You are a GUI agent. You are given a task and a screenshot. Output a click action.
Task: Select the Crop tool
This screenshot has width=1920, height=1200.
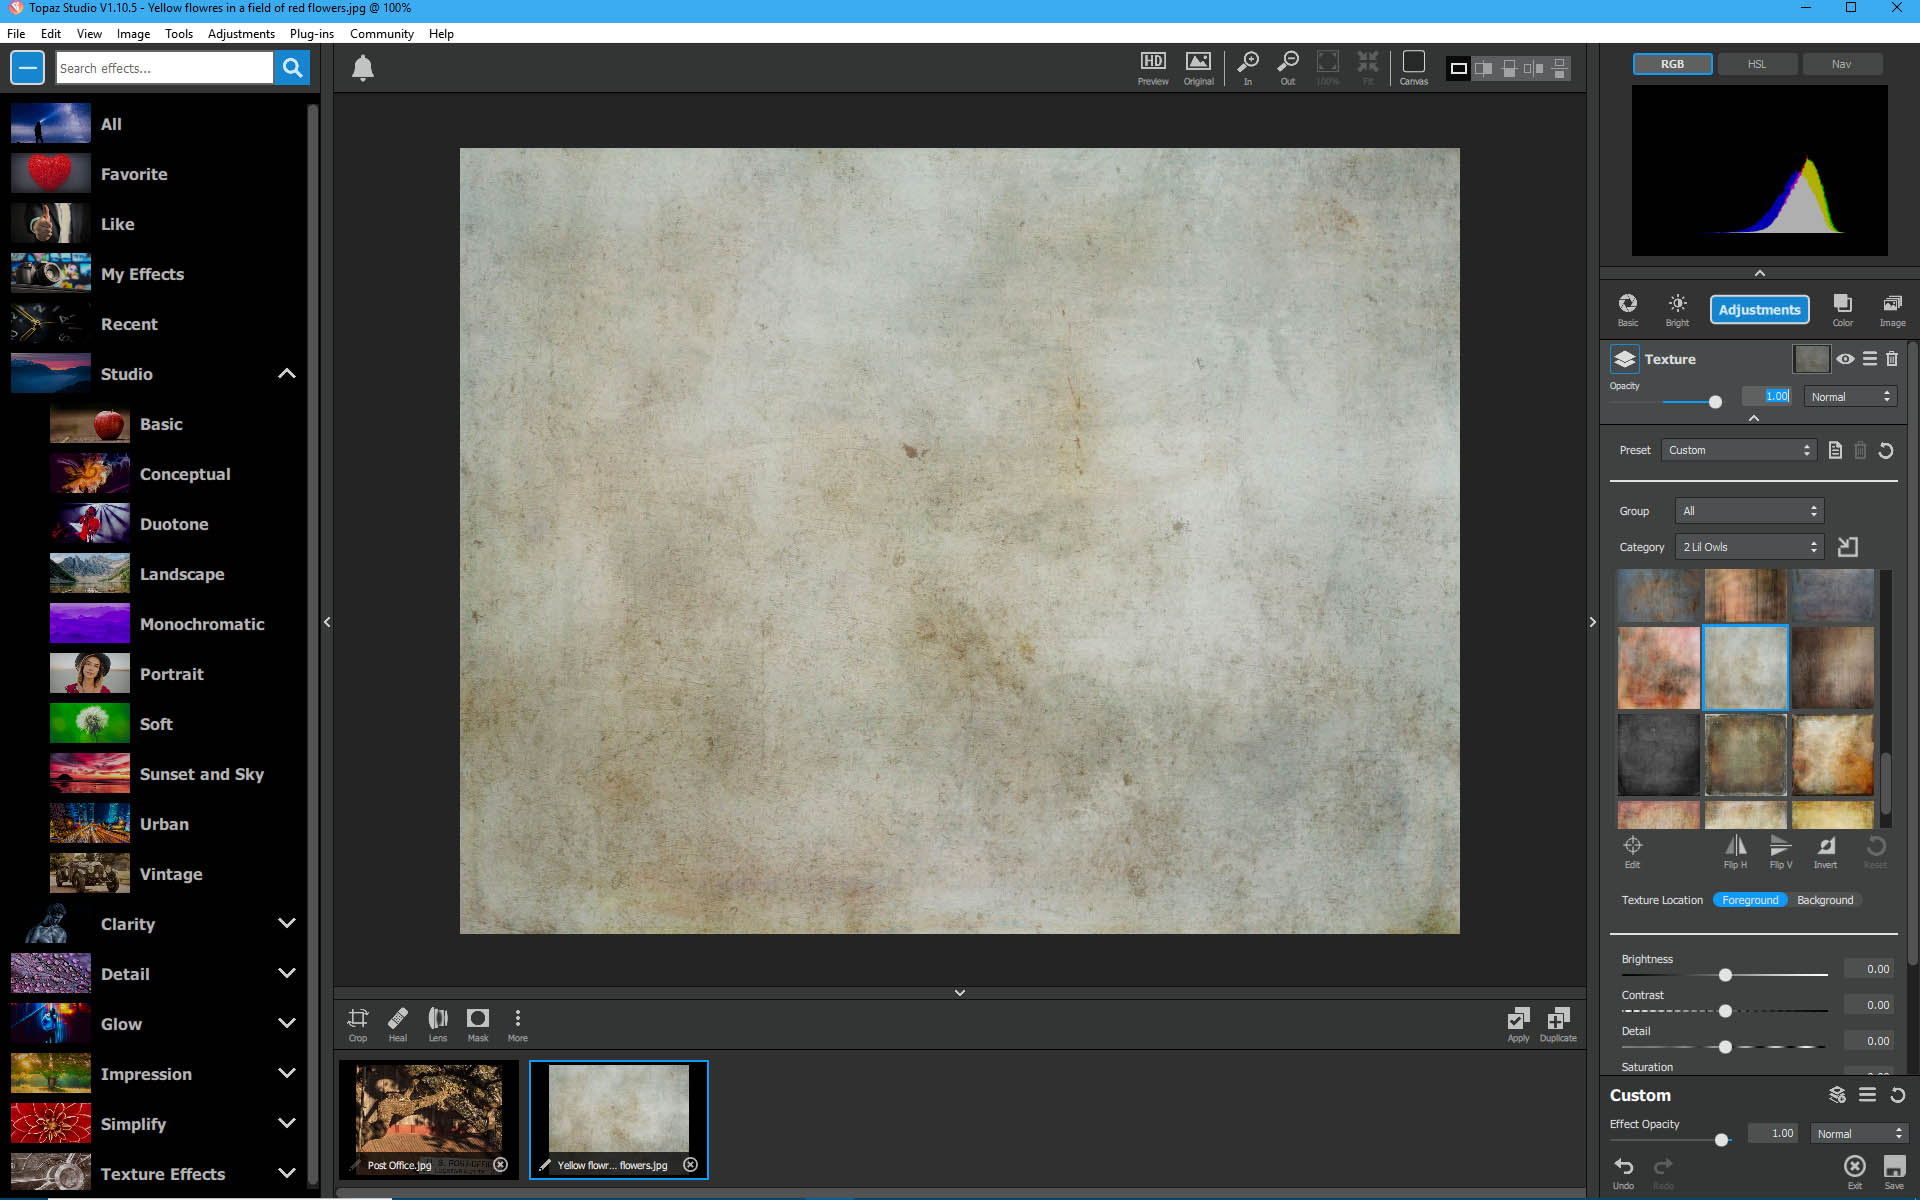tap(358, 1024)
